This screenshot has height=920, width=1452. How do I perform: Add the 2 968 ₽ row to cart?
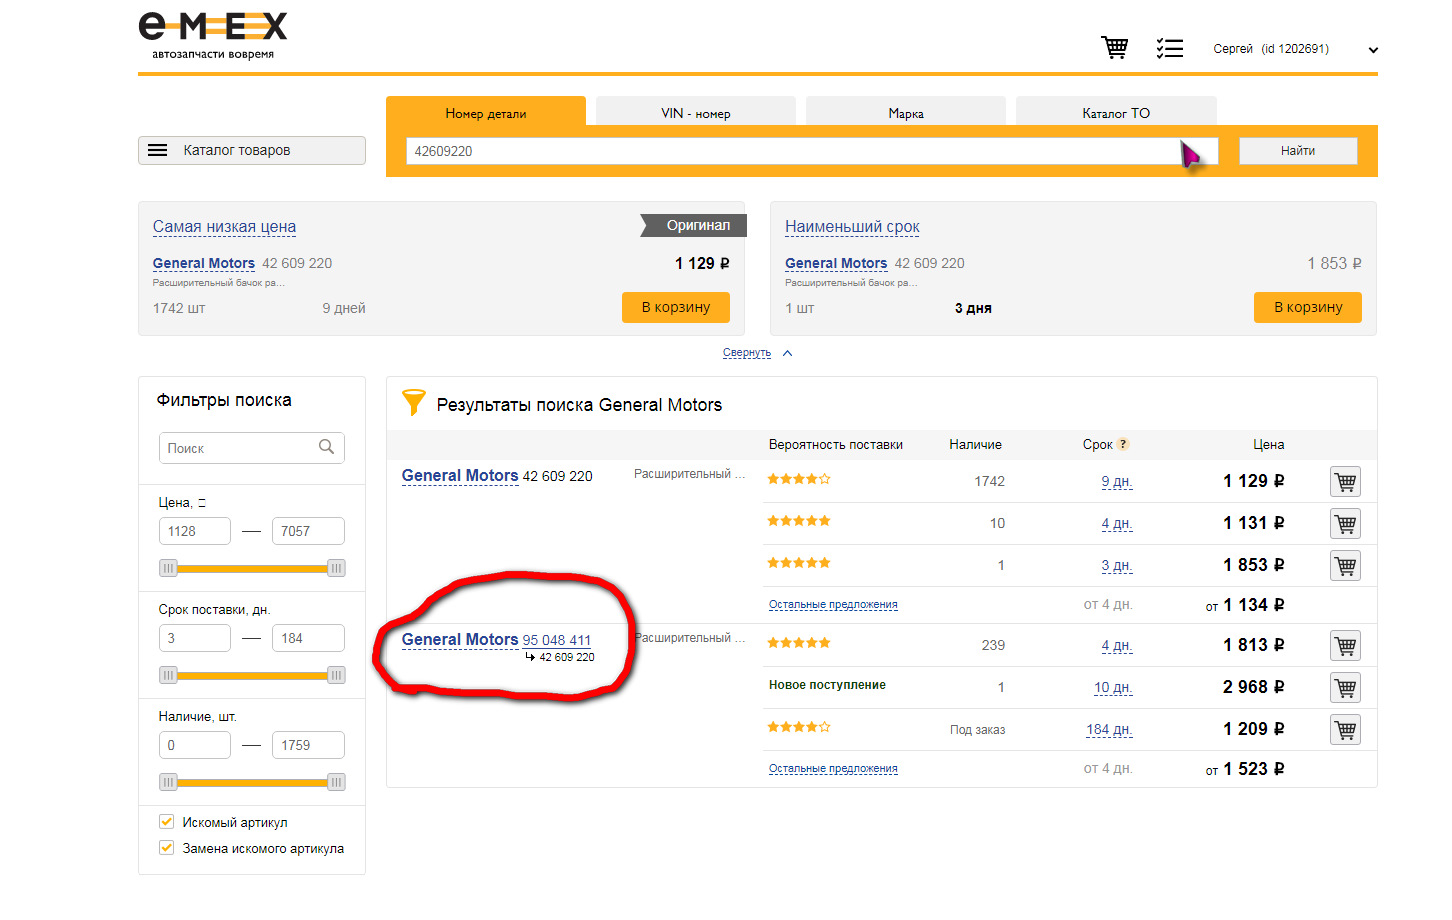(x=1346, y=688)
